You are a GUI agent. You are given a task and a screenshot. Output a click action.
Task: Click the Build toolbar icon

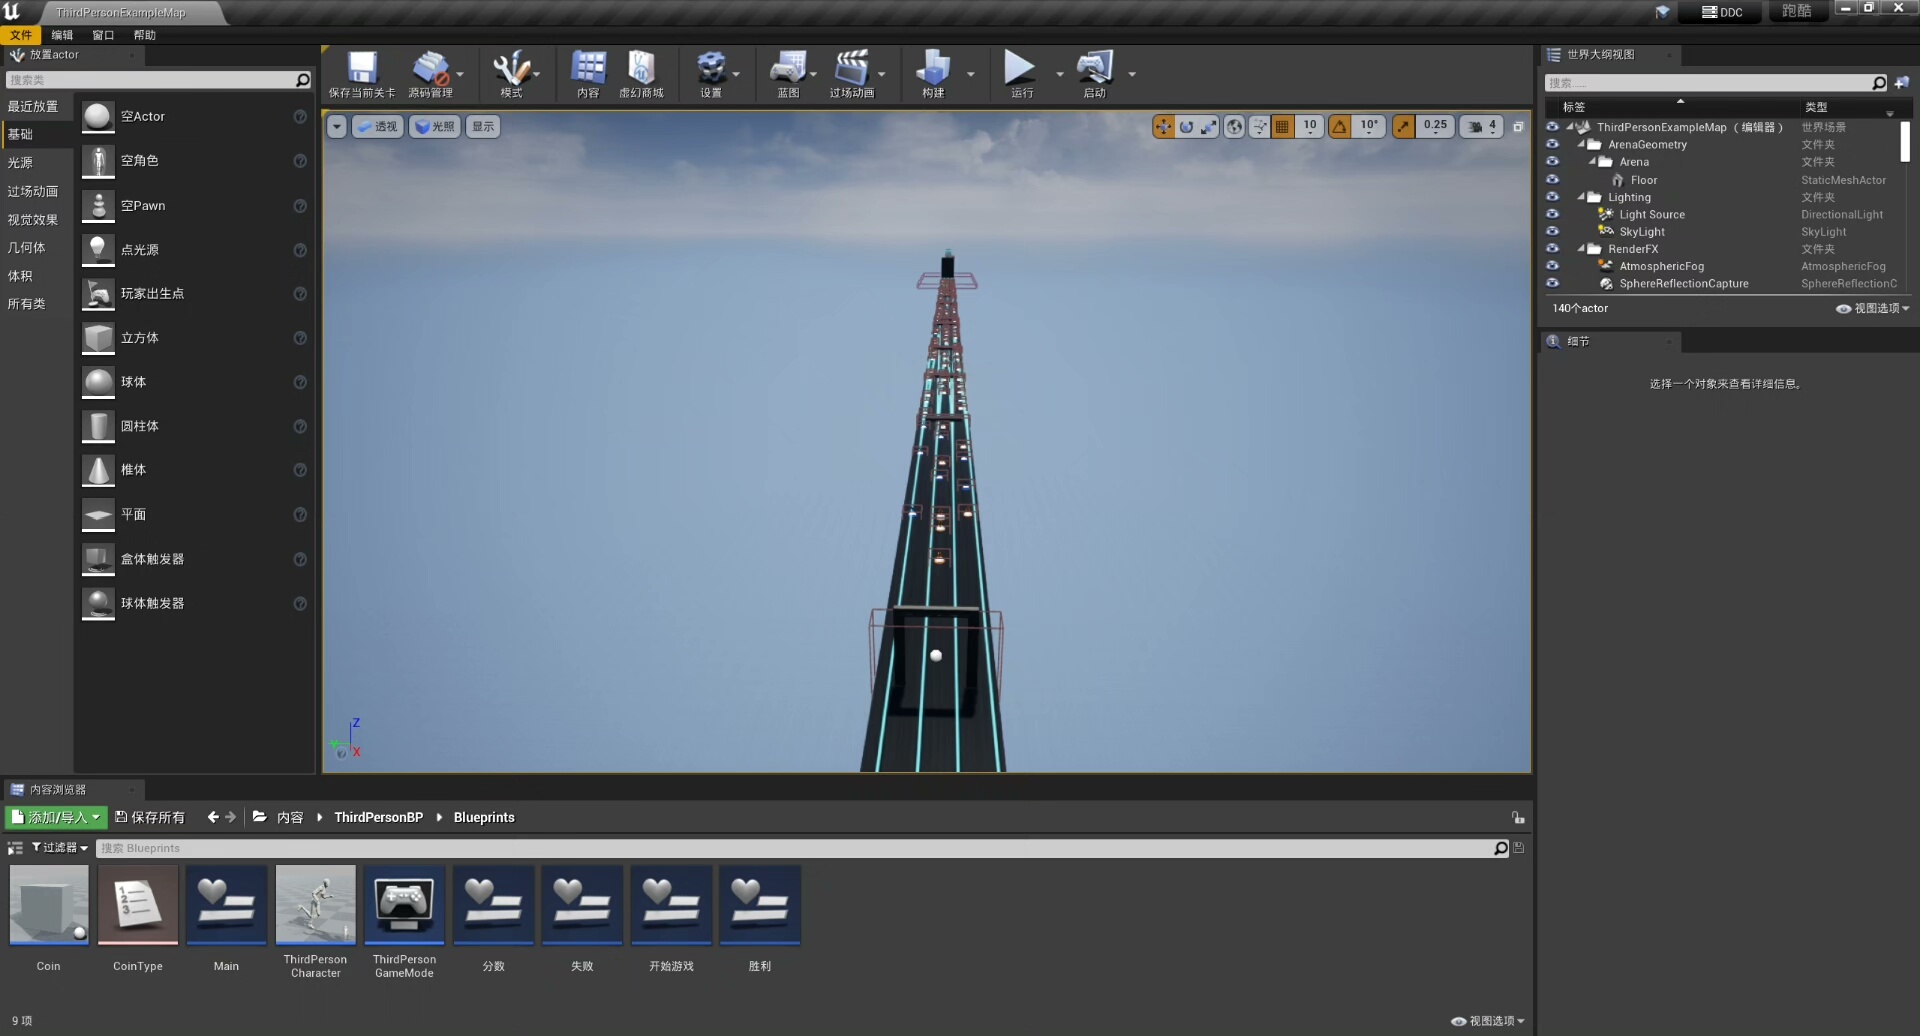(932, 69)
